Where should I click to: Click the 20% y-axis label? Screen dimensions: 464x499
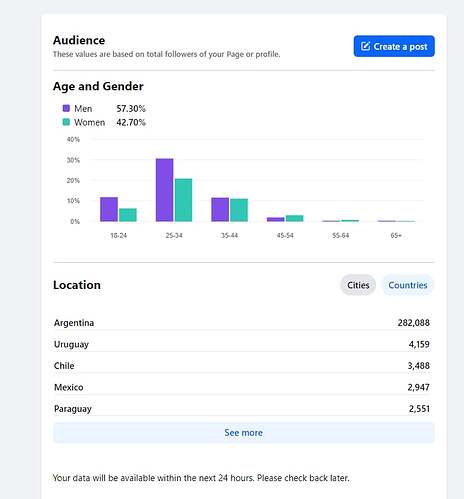(x=73, y=180)
